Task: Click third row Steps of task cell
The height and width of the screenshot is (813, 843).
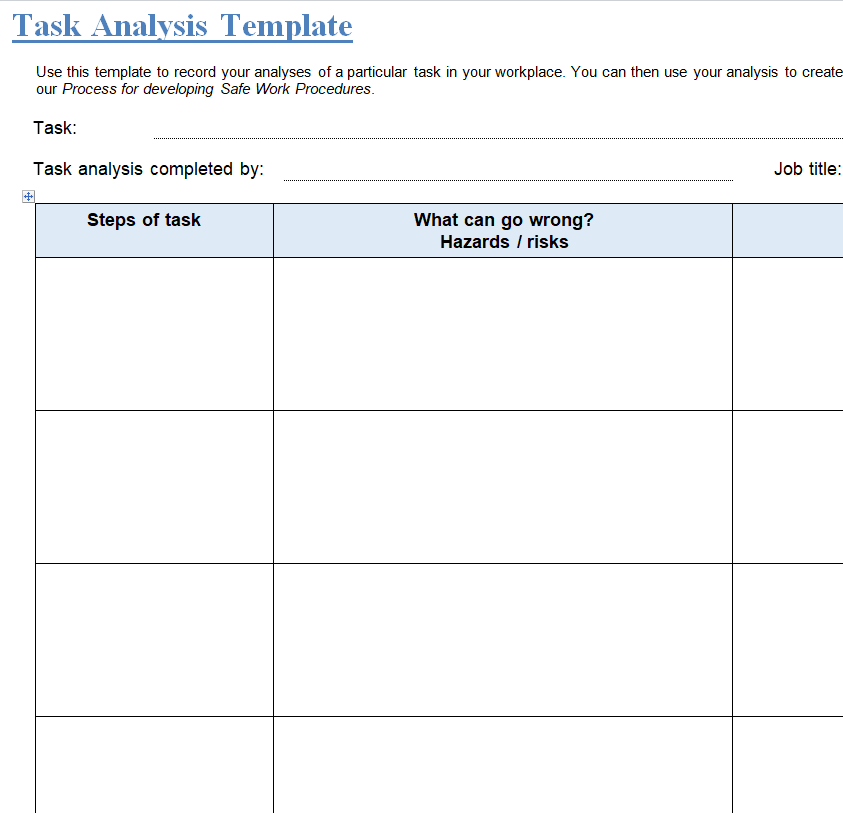Action: click(154, 640)
